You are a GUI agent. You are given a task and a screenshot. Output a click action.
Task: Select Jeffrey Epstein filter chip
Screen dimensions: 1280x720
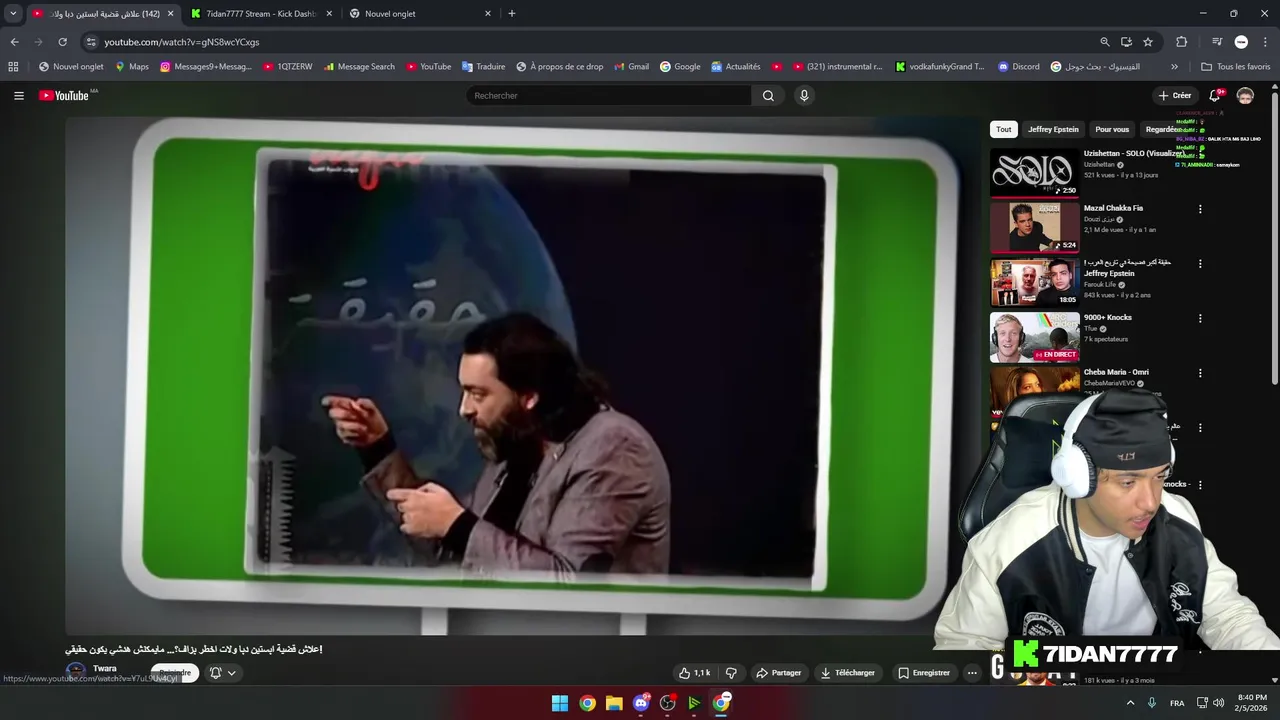pyautogui.click(x=1053, y=129)
